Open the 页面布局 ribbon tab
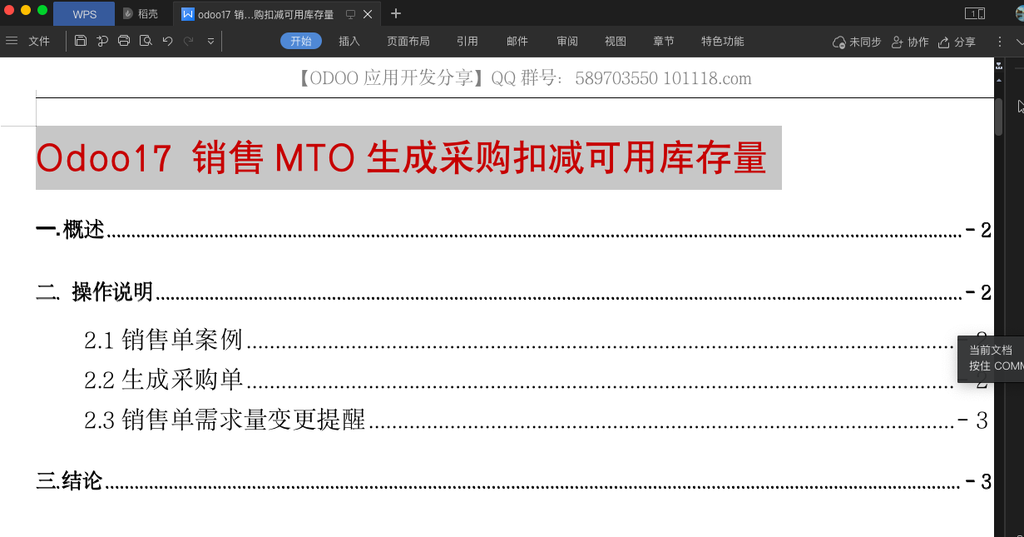Viewport: 1024px width, 537px height. click(408, 41)
